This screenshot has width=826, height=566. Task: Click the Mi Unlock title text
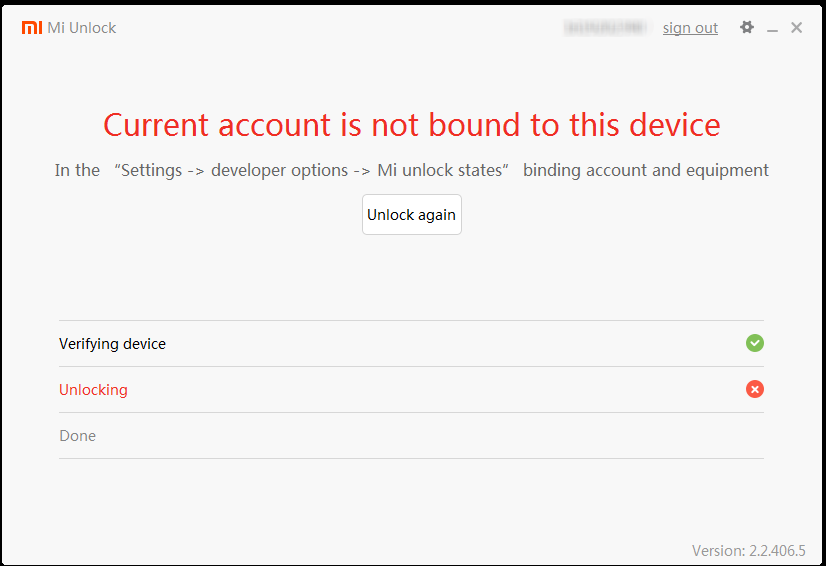point(82,28)
